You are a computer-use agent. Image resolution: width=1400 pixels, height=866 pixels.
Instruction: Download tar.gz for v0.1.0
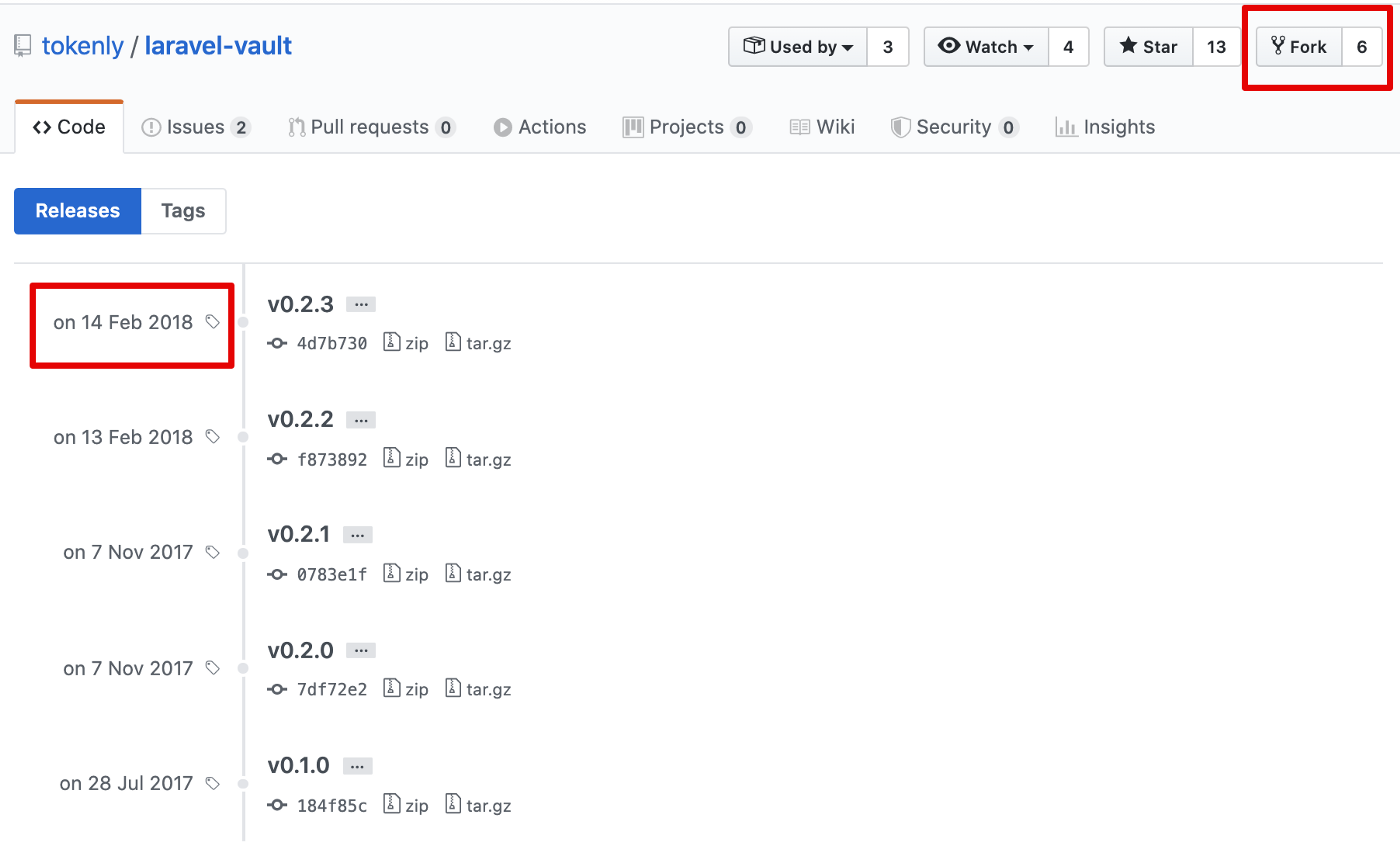pos(479,805)
